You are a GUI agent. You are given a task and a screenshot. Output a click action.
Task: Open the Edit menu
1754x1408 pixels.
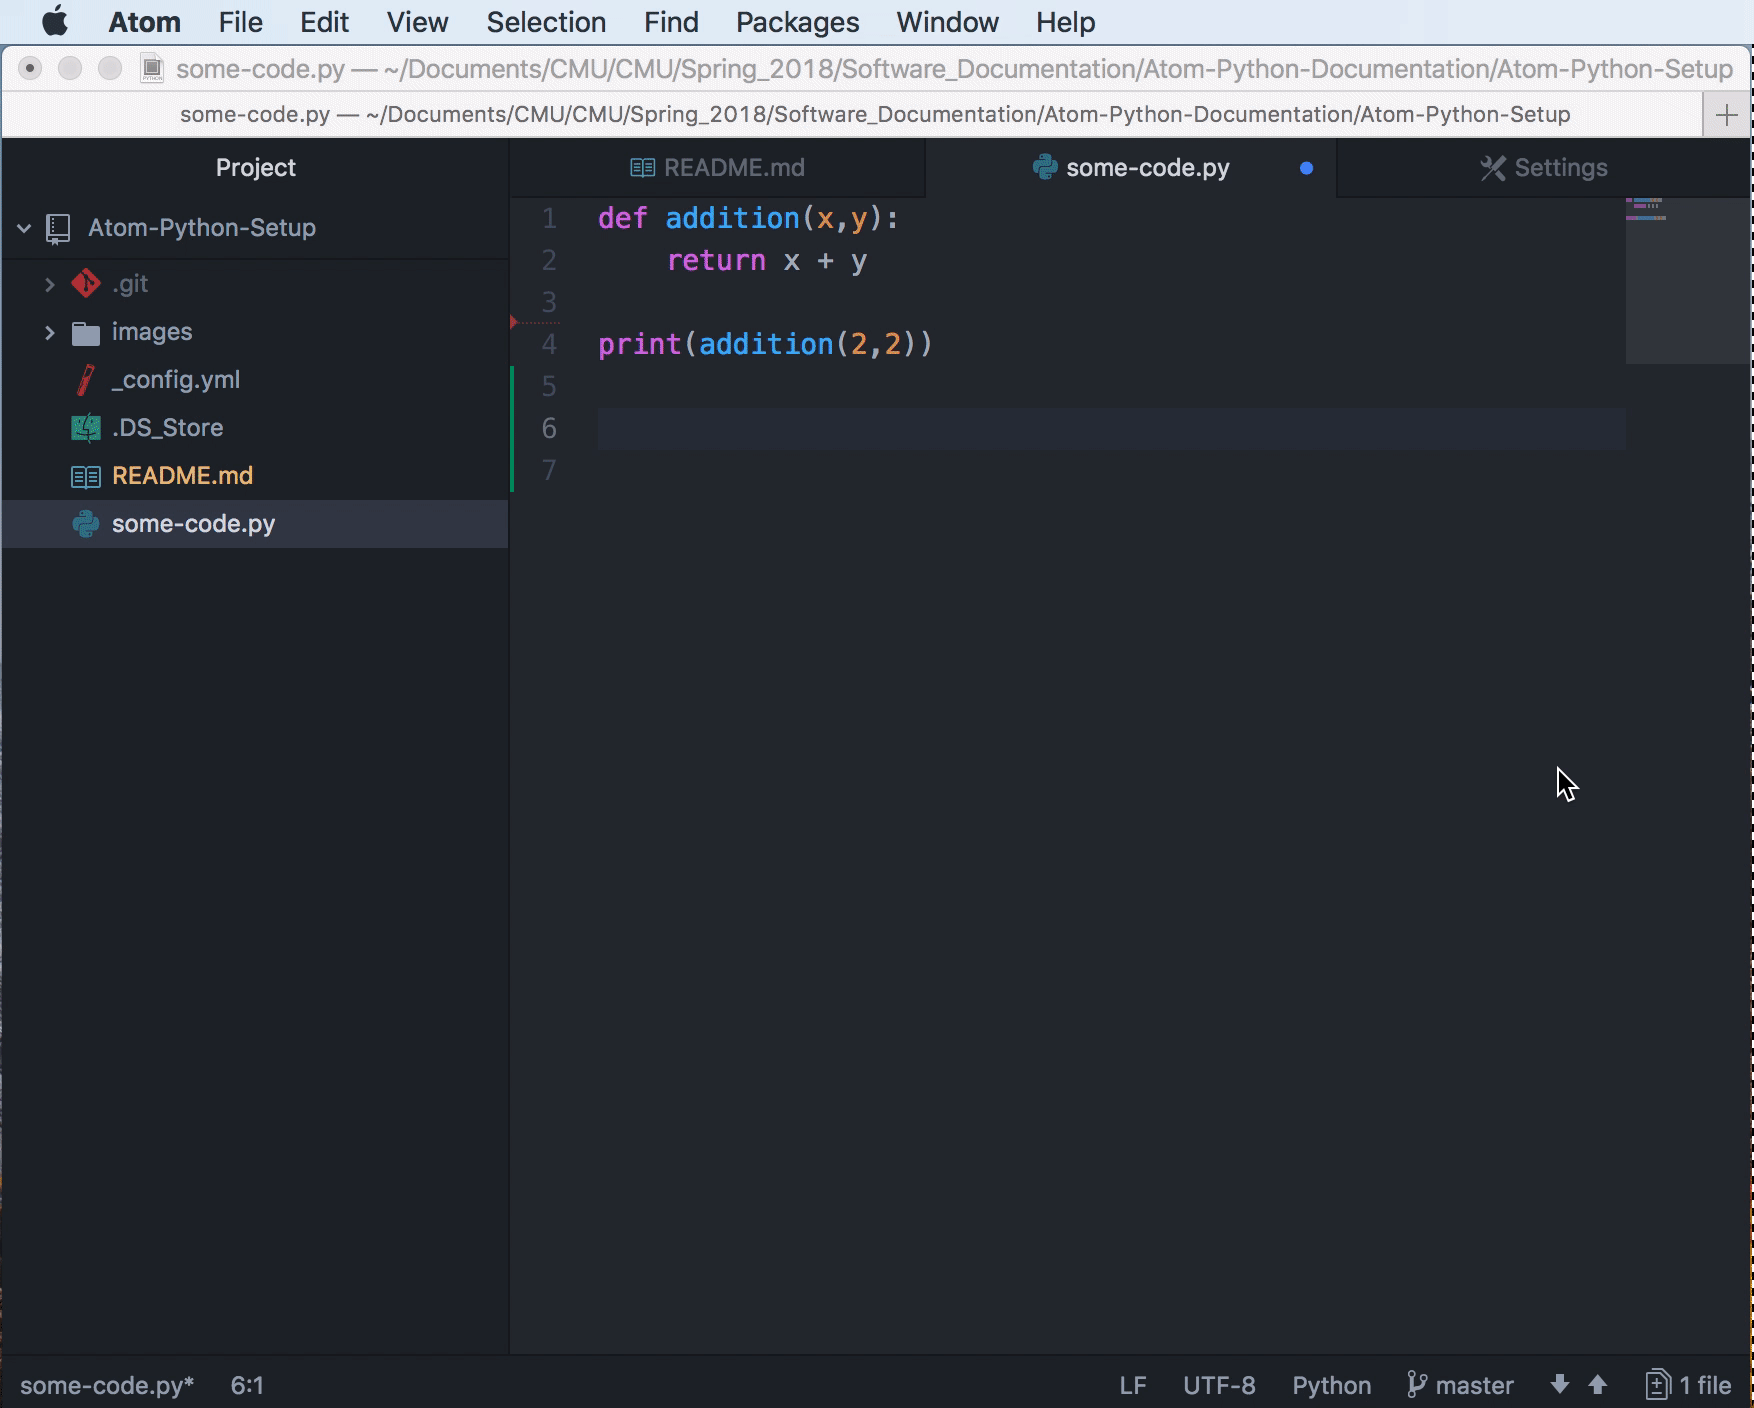324,22
